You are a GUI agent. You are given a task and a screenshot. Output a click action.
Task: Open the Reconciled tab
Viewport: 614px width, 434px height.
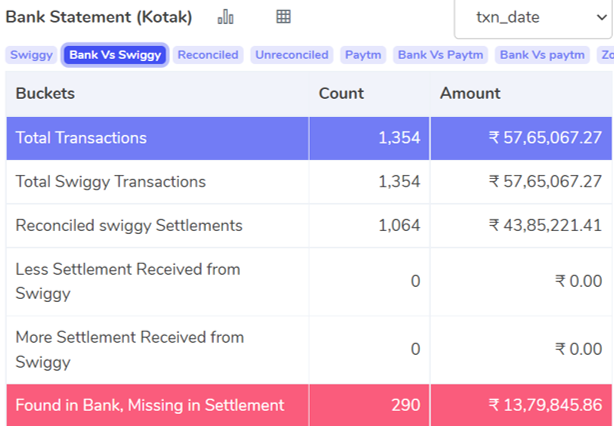pyautogui.click(x=208, y=55)
